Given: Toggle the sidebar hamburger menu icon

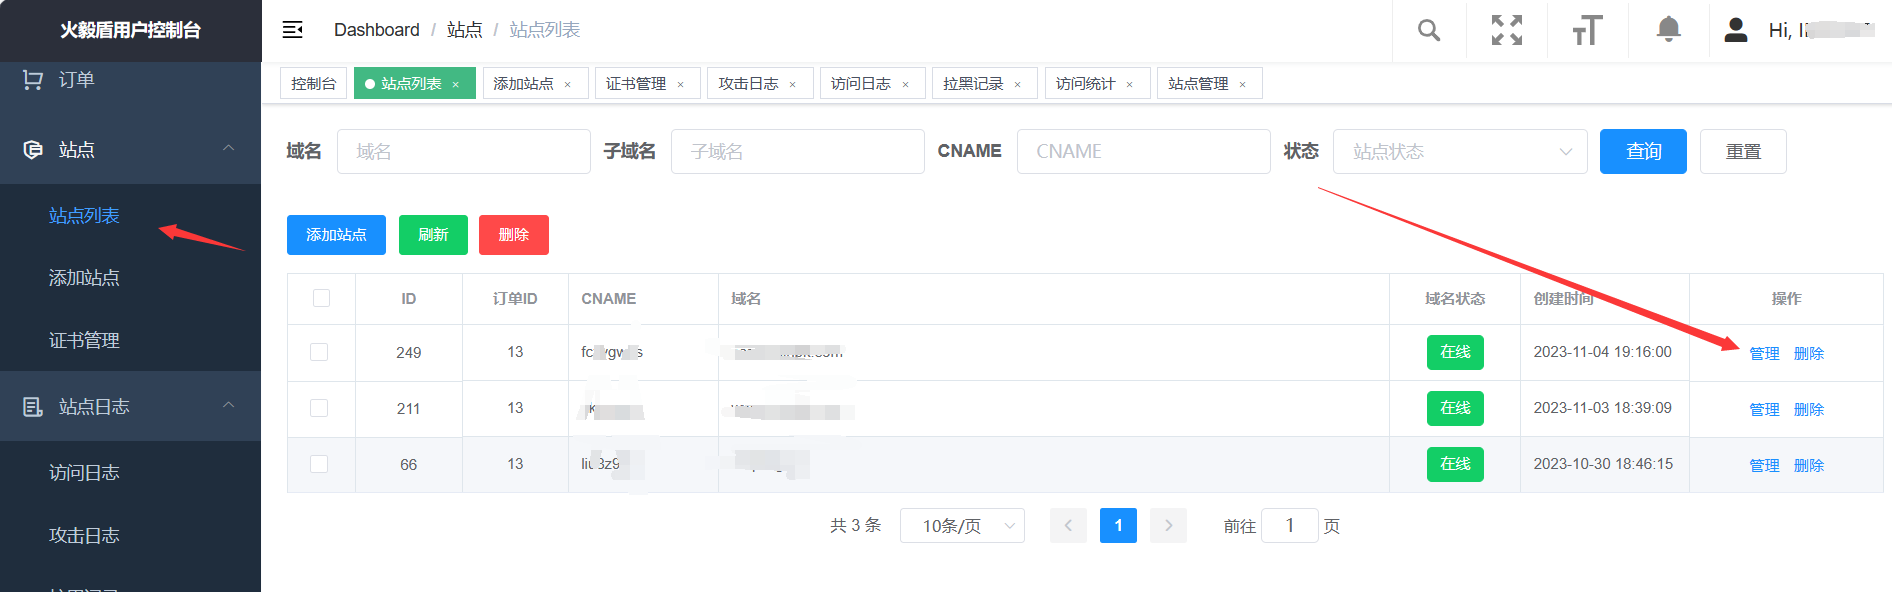Looking at the screenshot, I should click(x=293, y=30).
